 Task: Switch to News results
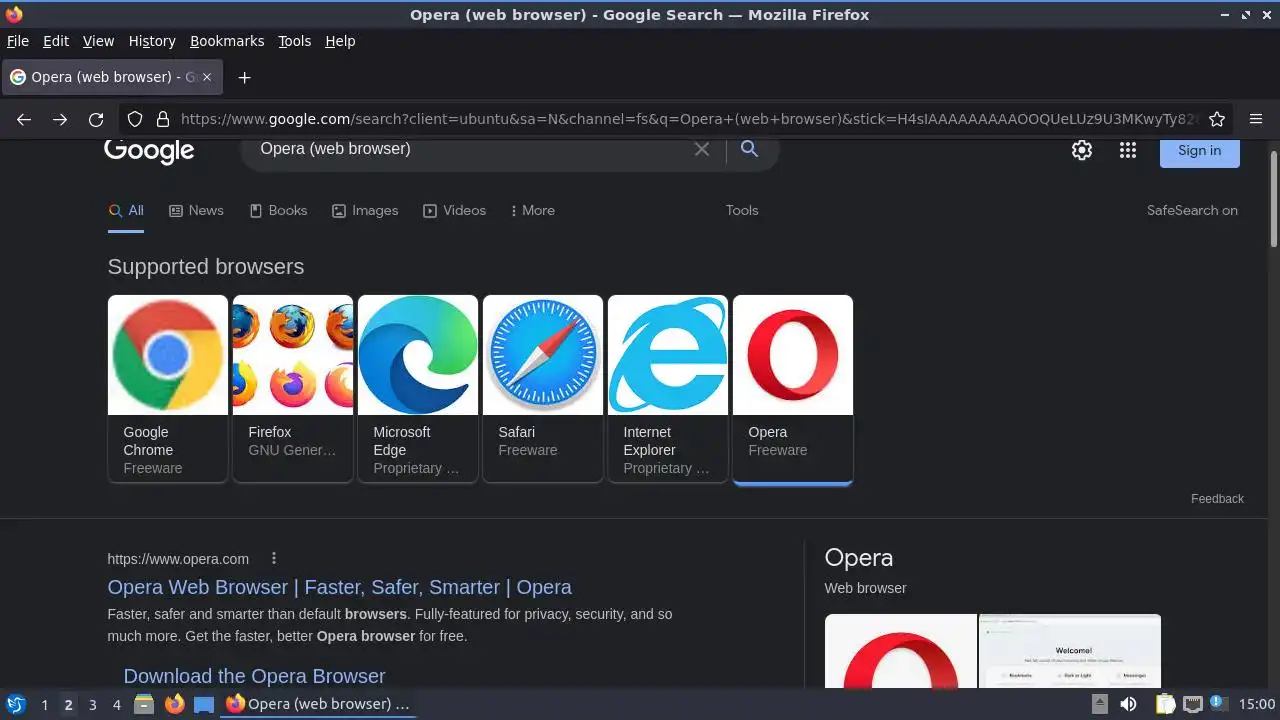tap(196, 210)
